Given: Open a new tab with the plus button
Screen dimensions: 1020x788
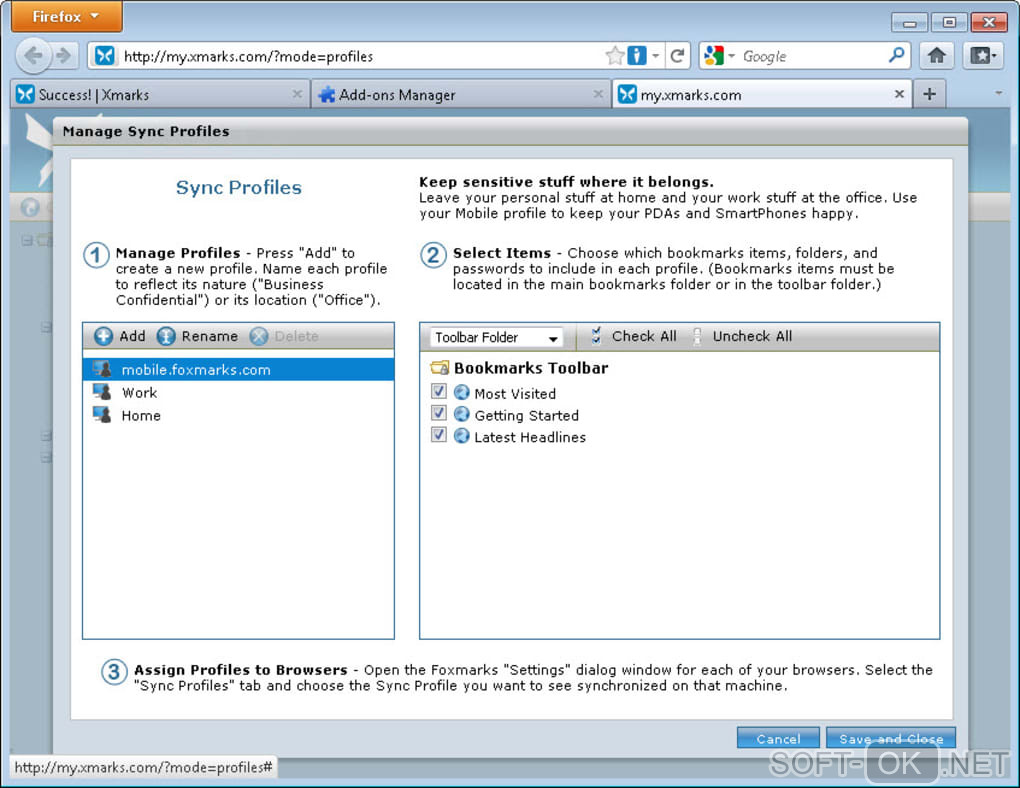Looking at the screenshot, I should 930,94.
